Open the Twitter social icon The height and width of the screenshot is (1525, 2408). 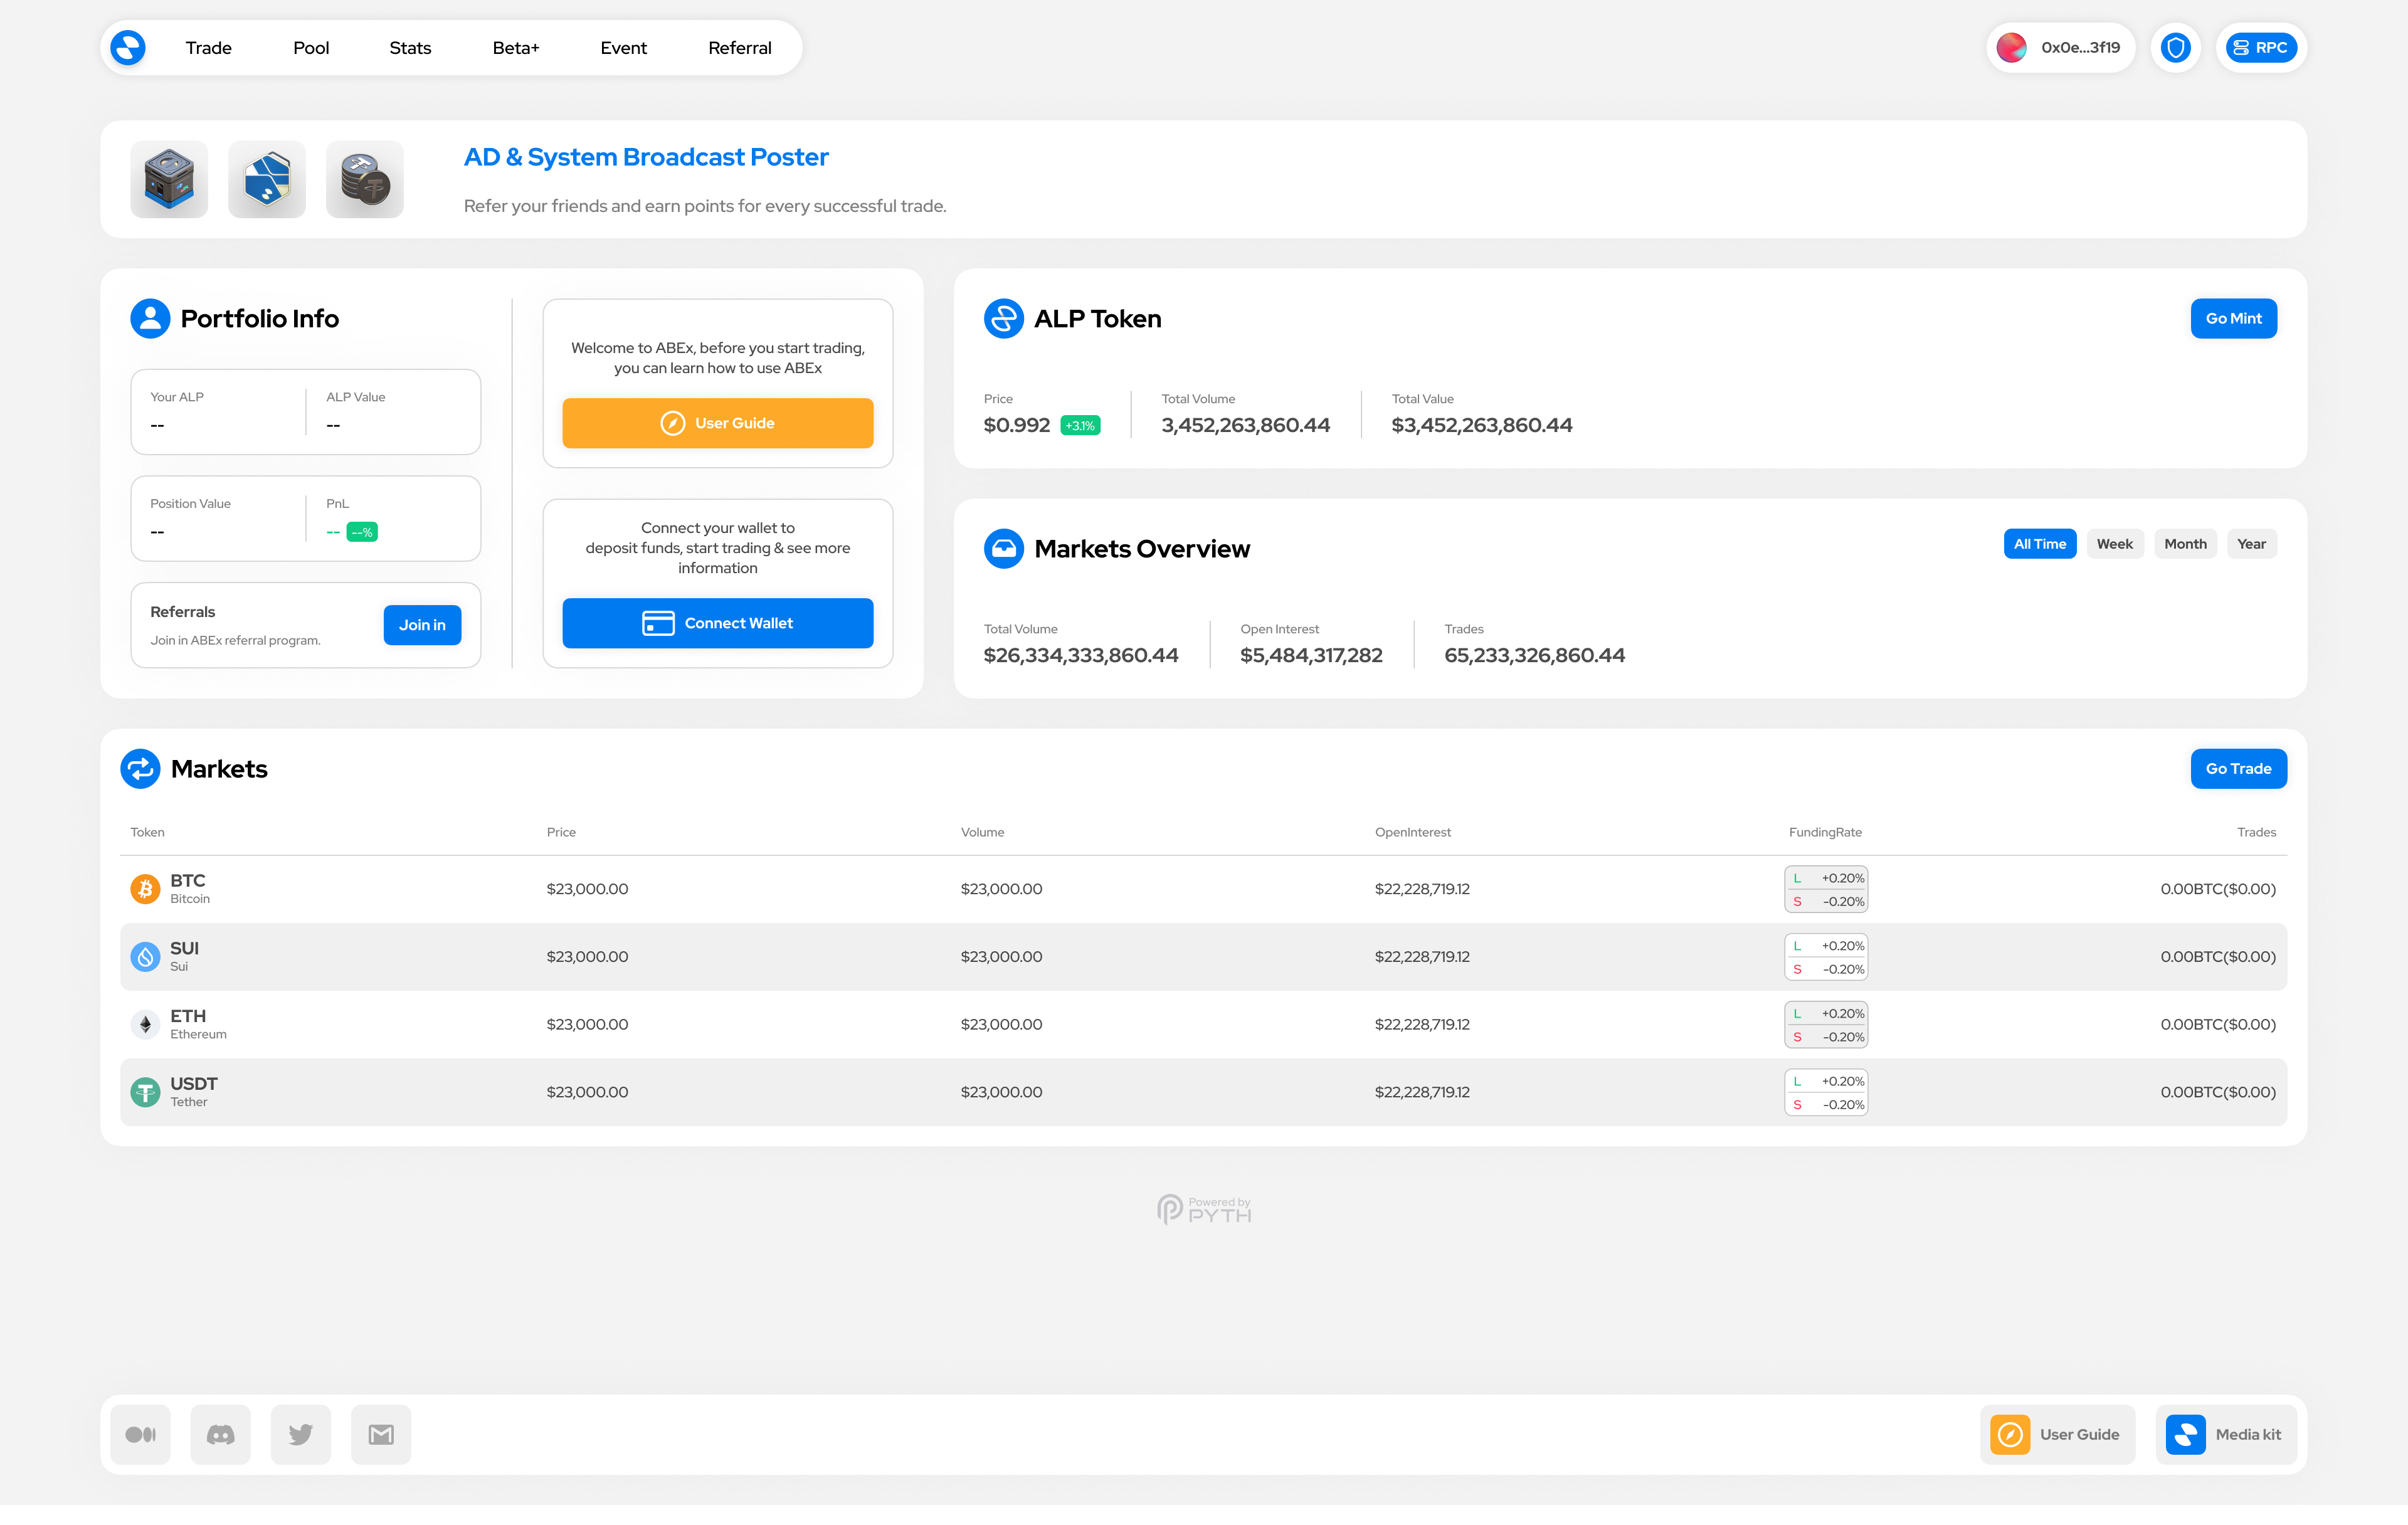(x=300, y=1434)
